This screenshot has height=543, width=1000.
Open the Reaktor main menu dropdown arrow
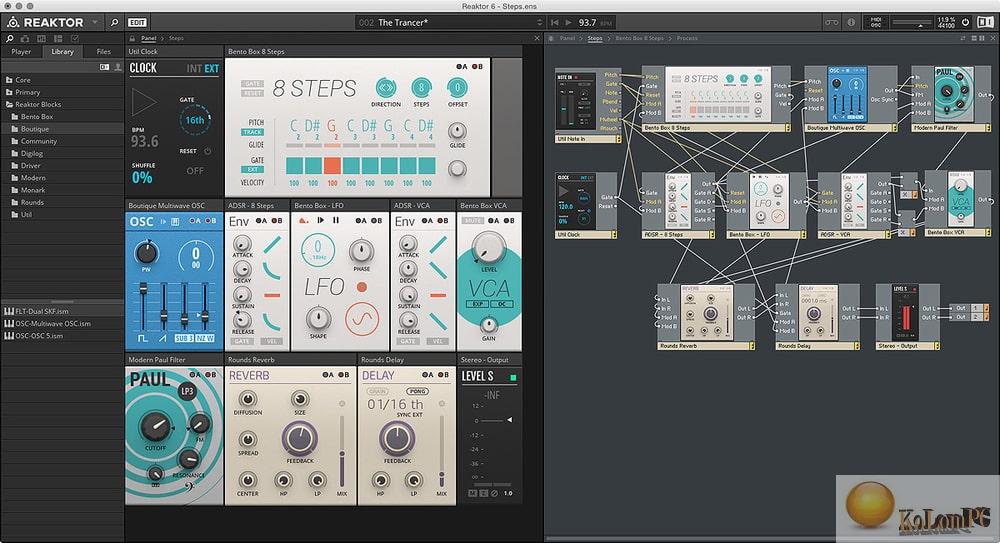click(95, 22)
